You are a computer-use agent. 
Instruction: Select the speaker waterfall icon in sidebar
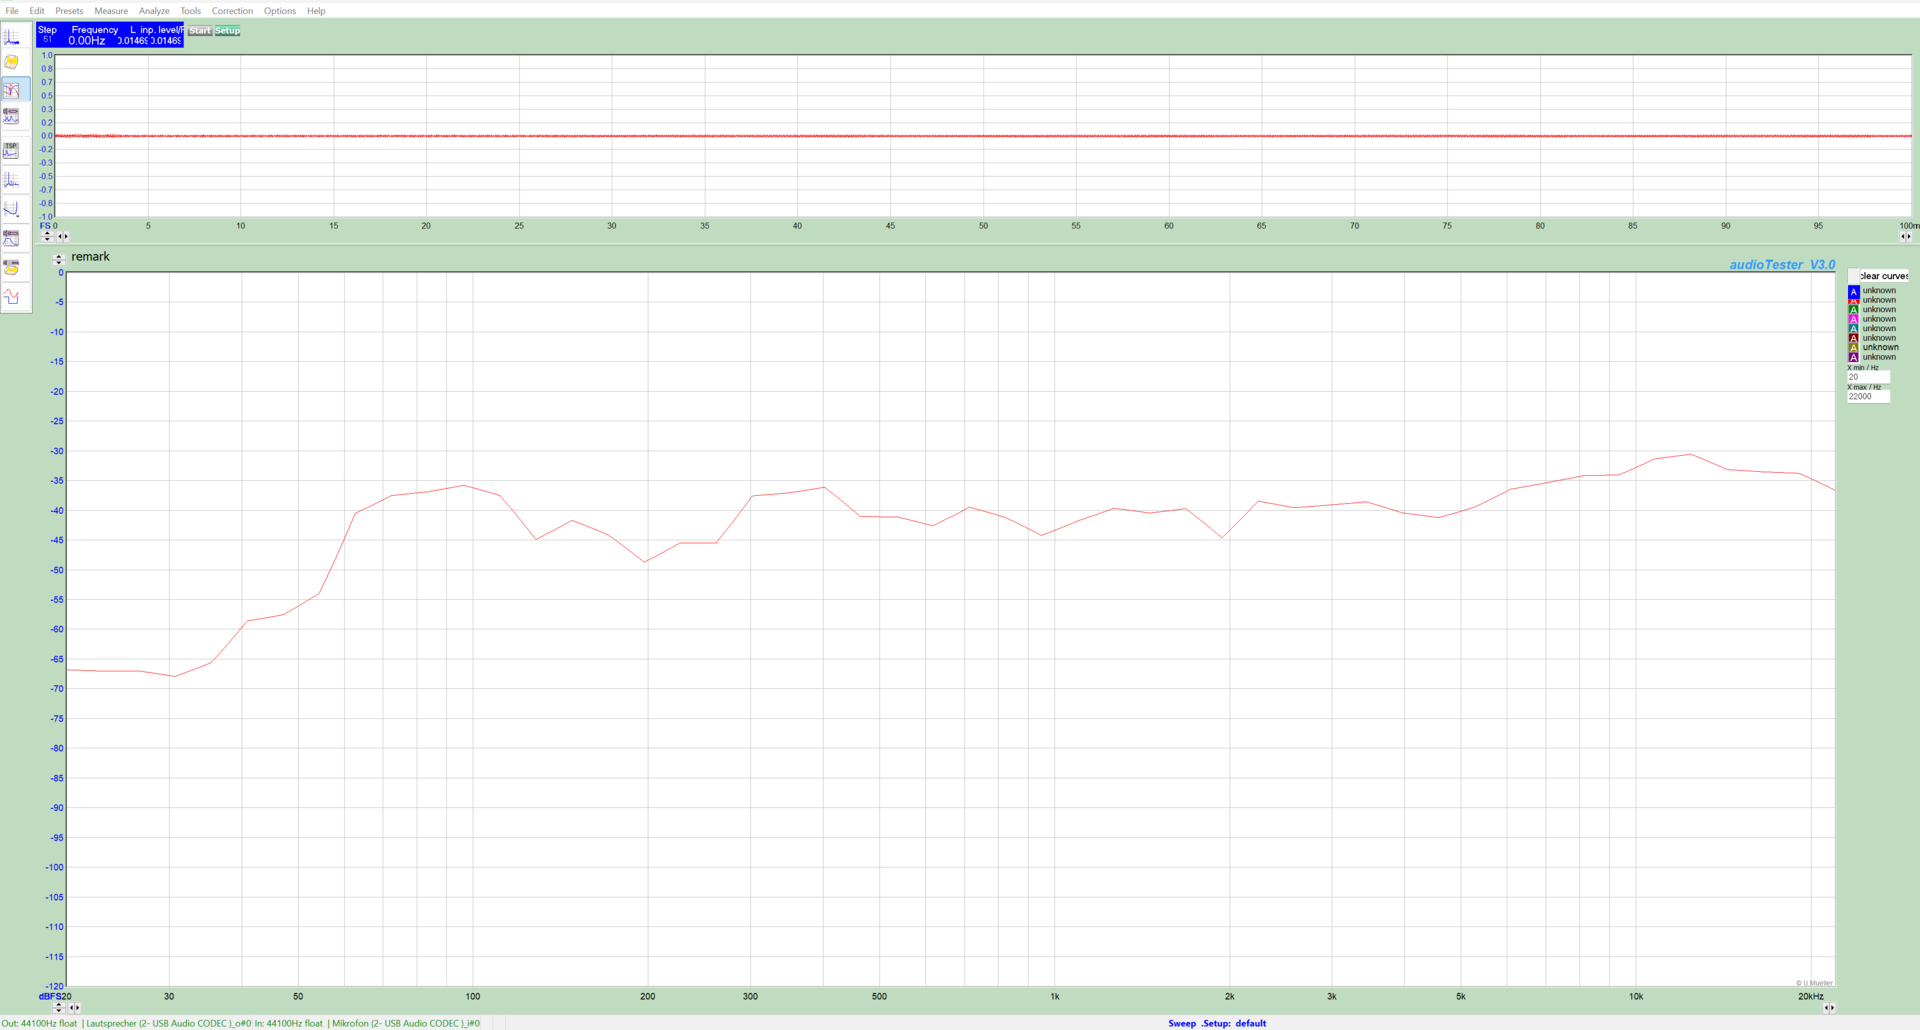12,267
